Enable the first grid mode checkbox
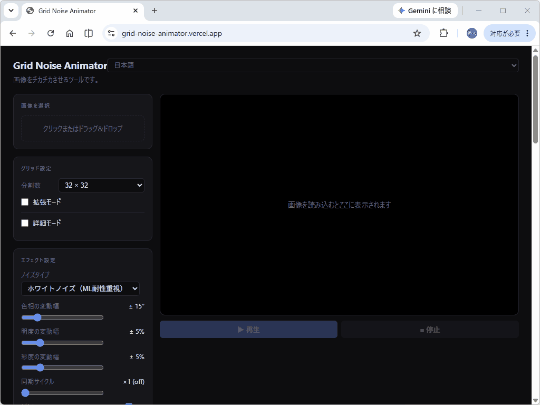Image resolution: width=540 pixels, height=405 pixels. pos(25,202)
